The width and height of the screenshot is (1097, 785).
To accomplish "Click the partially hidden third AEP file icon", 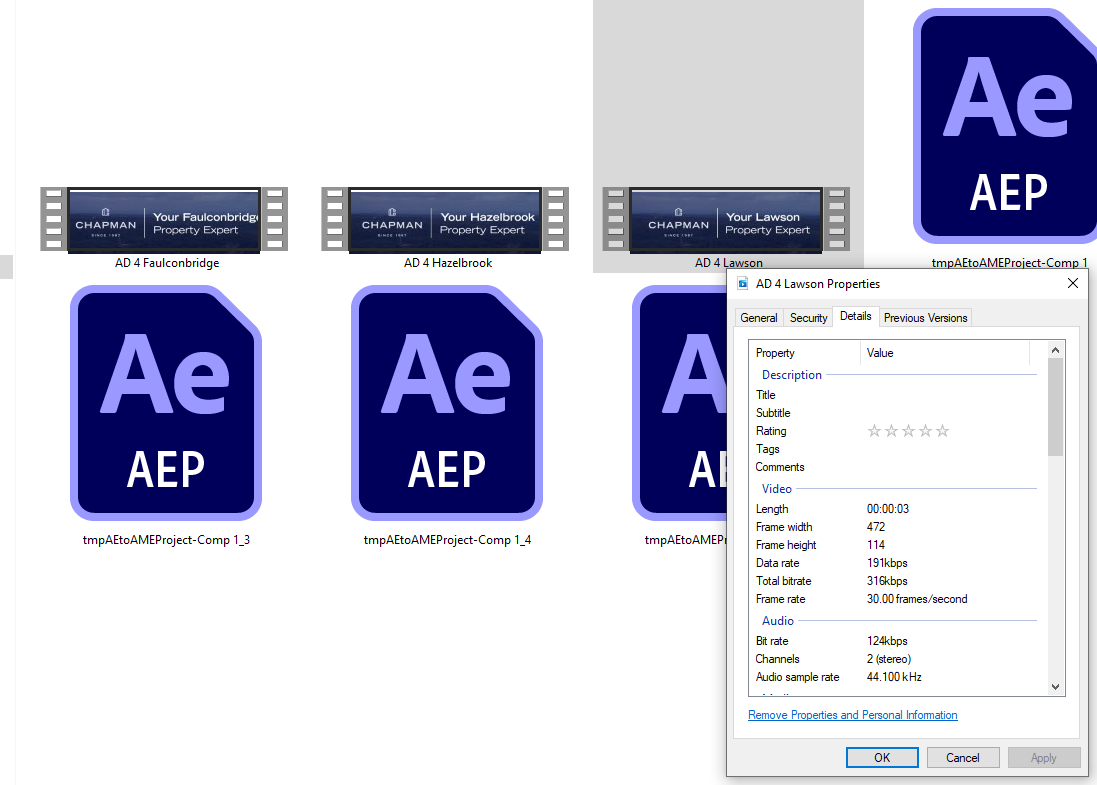I will [x=680, y=402].
